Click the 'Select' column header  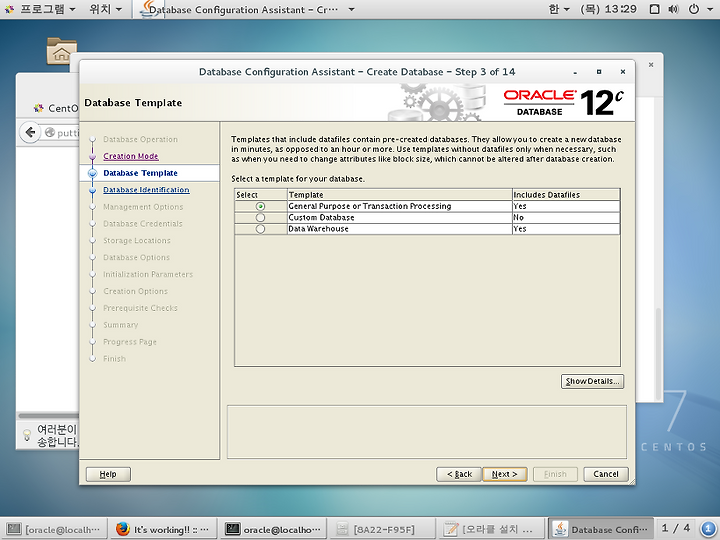tap(261, 195)
